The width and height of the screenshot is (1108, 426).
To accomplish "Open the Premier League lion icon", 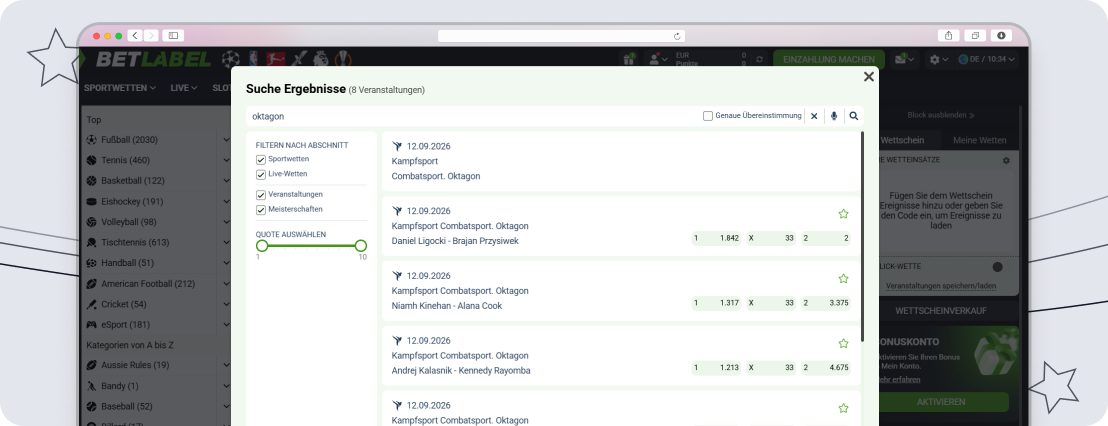I will click(x=322, y=58).
